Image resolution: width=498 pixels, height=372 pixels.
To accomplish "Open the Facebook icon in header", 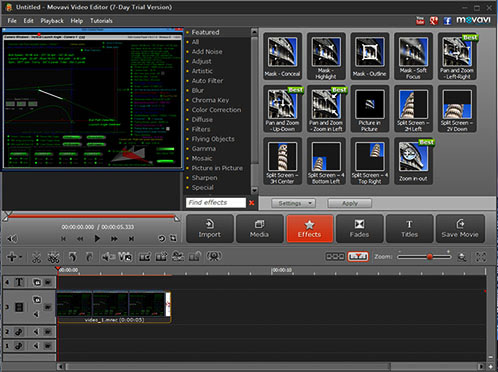I will click(447, 21).
